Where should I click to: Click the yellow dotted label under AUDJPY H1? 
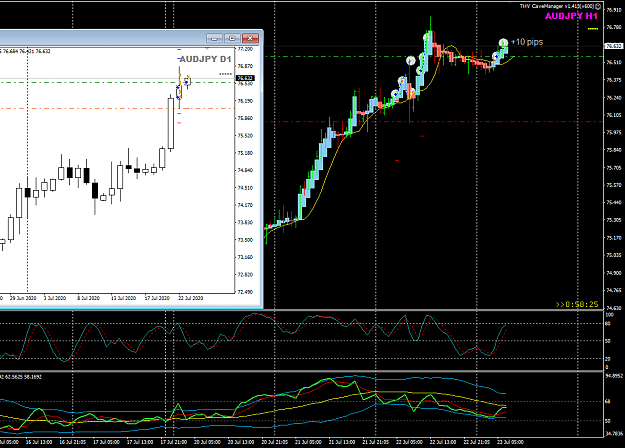(593, 29)
